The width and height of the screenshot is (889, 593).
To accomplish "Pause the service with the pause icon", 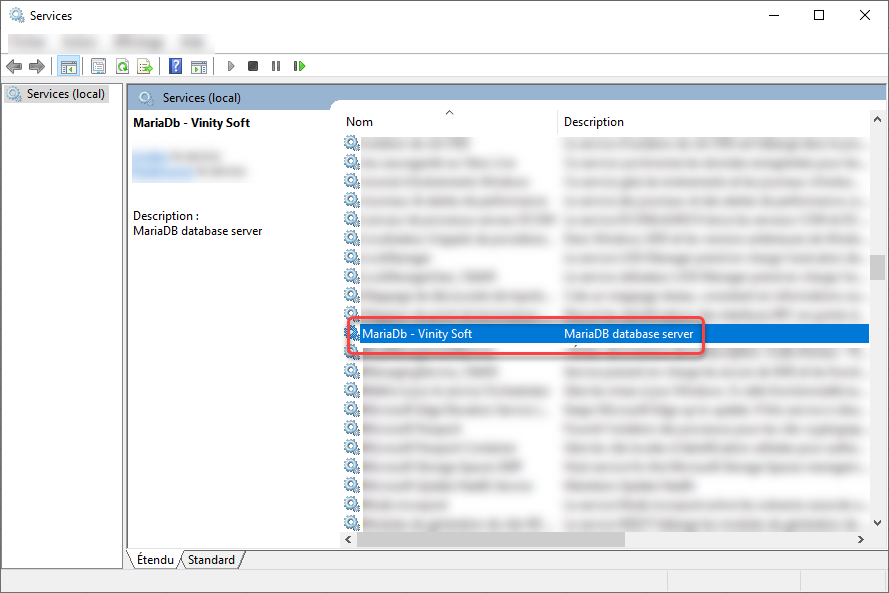I will coord(276,66).
